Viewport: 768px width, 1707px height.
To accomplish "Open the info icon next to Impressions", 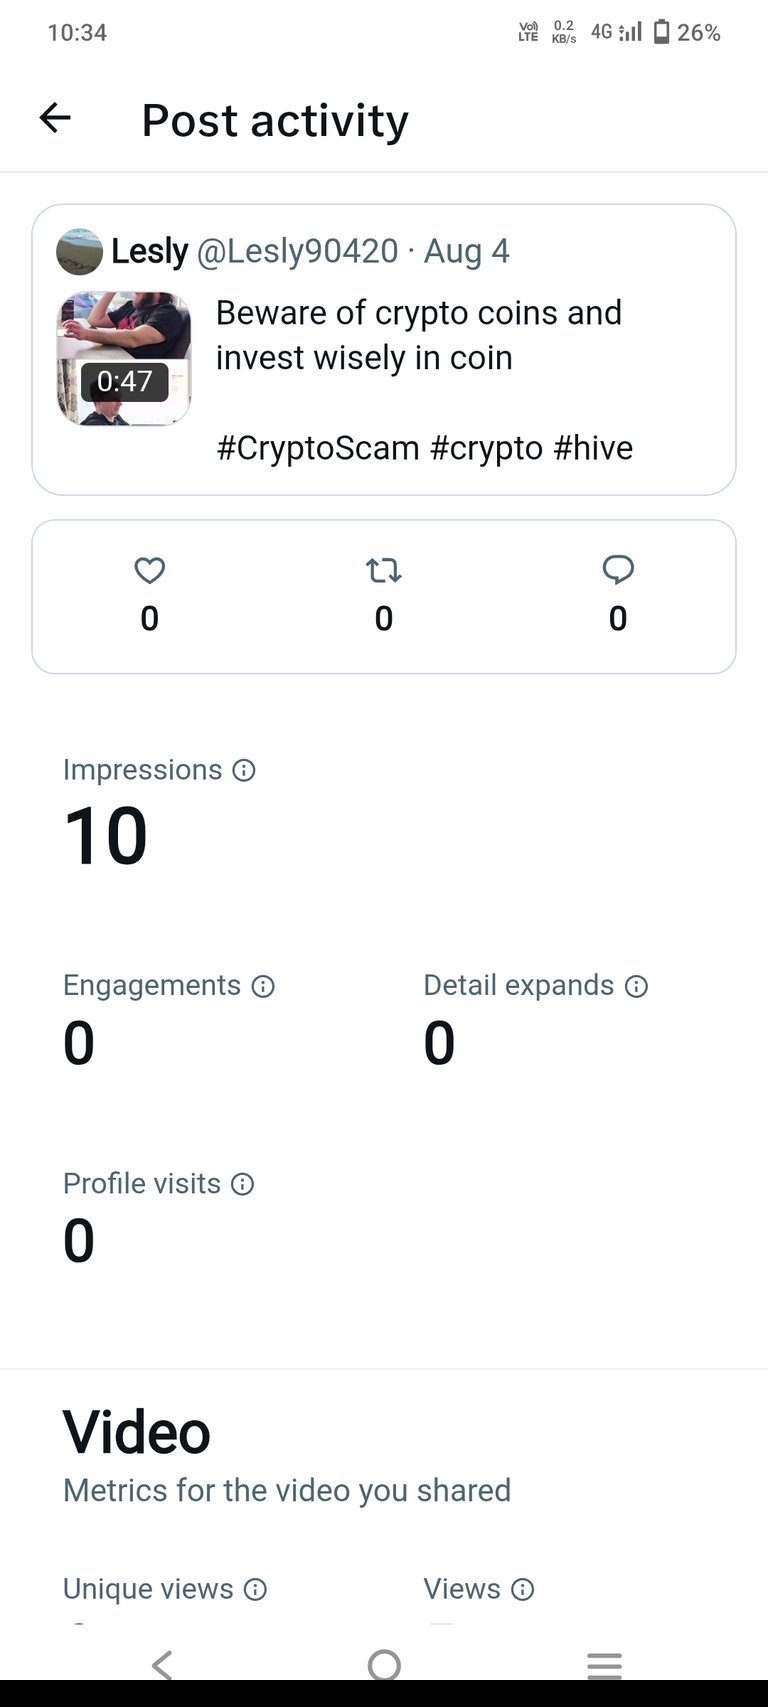I will tap(244, 770).
